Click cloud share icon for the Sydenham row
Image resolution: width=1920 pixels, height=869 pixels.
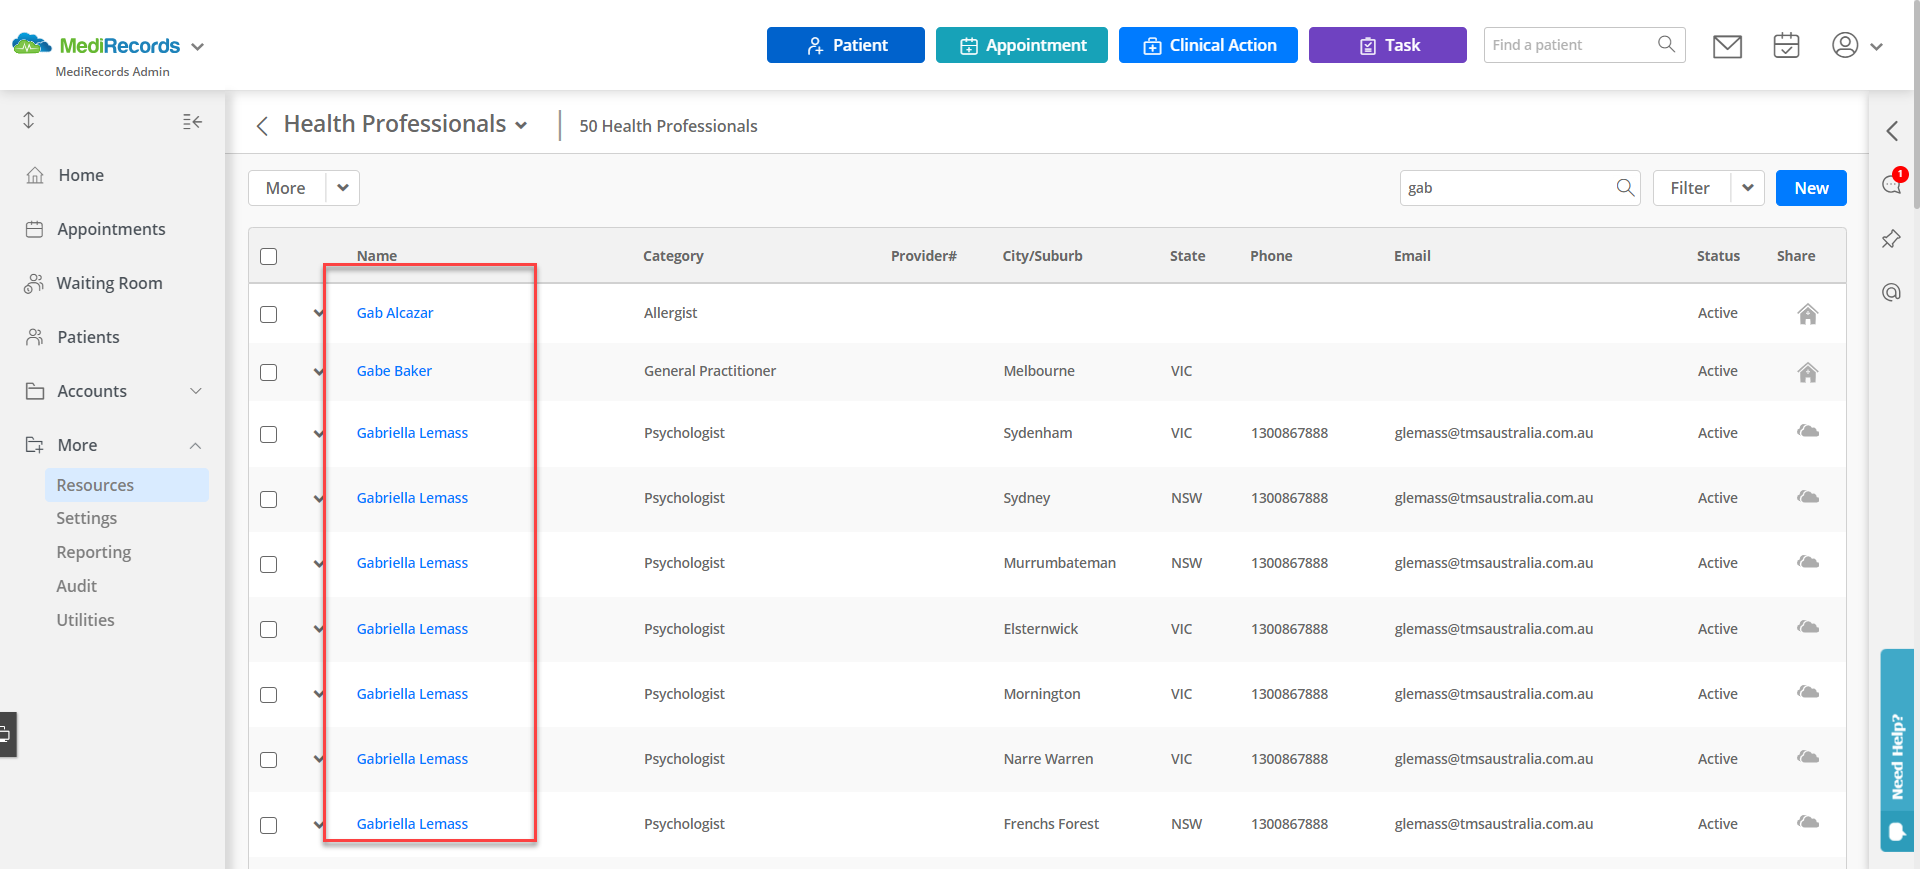(x=1807, y=431)
